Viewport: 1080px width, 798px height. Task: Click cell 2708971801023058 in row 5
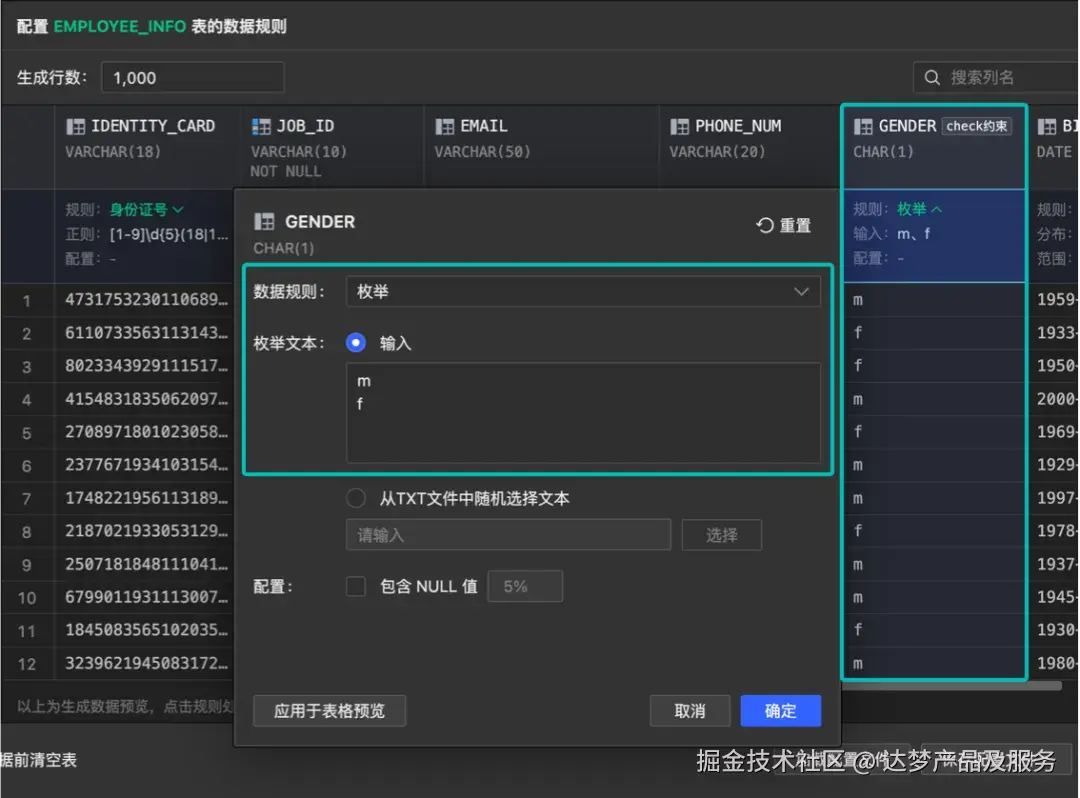tap(146, 432)
